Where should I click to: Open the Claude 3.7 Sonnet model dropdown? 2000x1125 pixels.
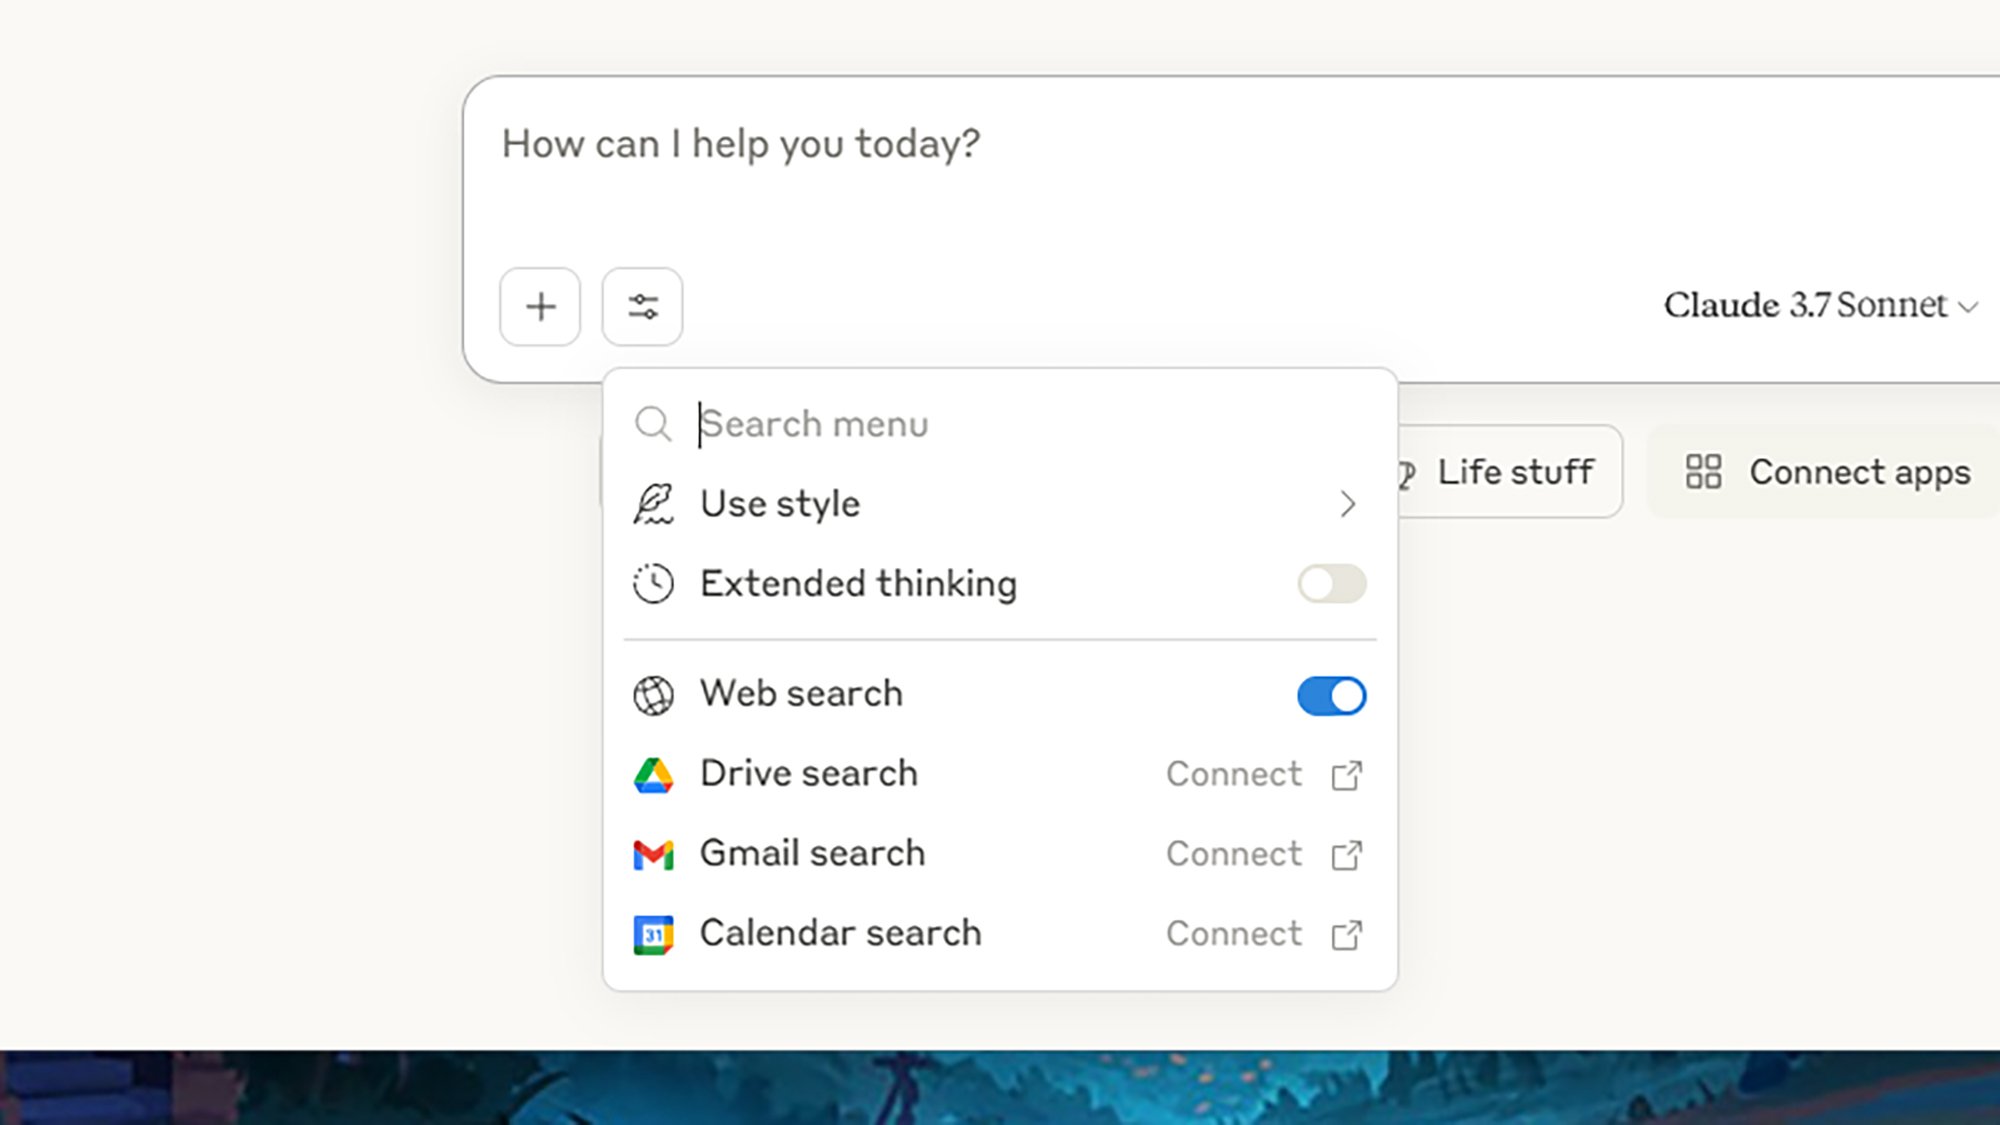point(1820,306)
